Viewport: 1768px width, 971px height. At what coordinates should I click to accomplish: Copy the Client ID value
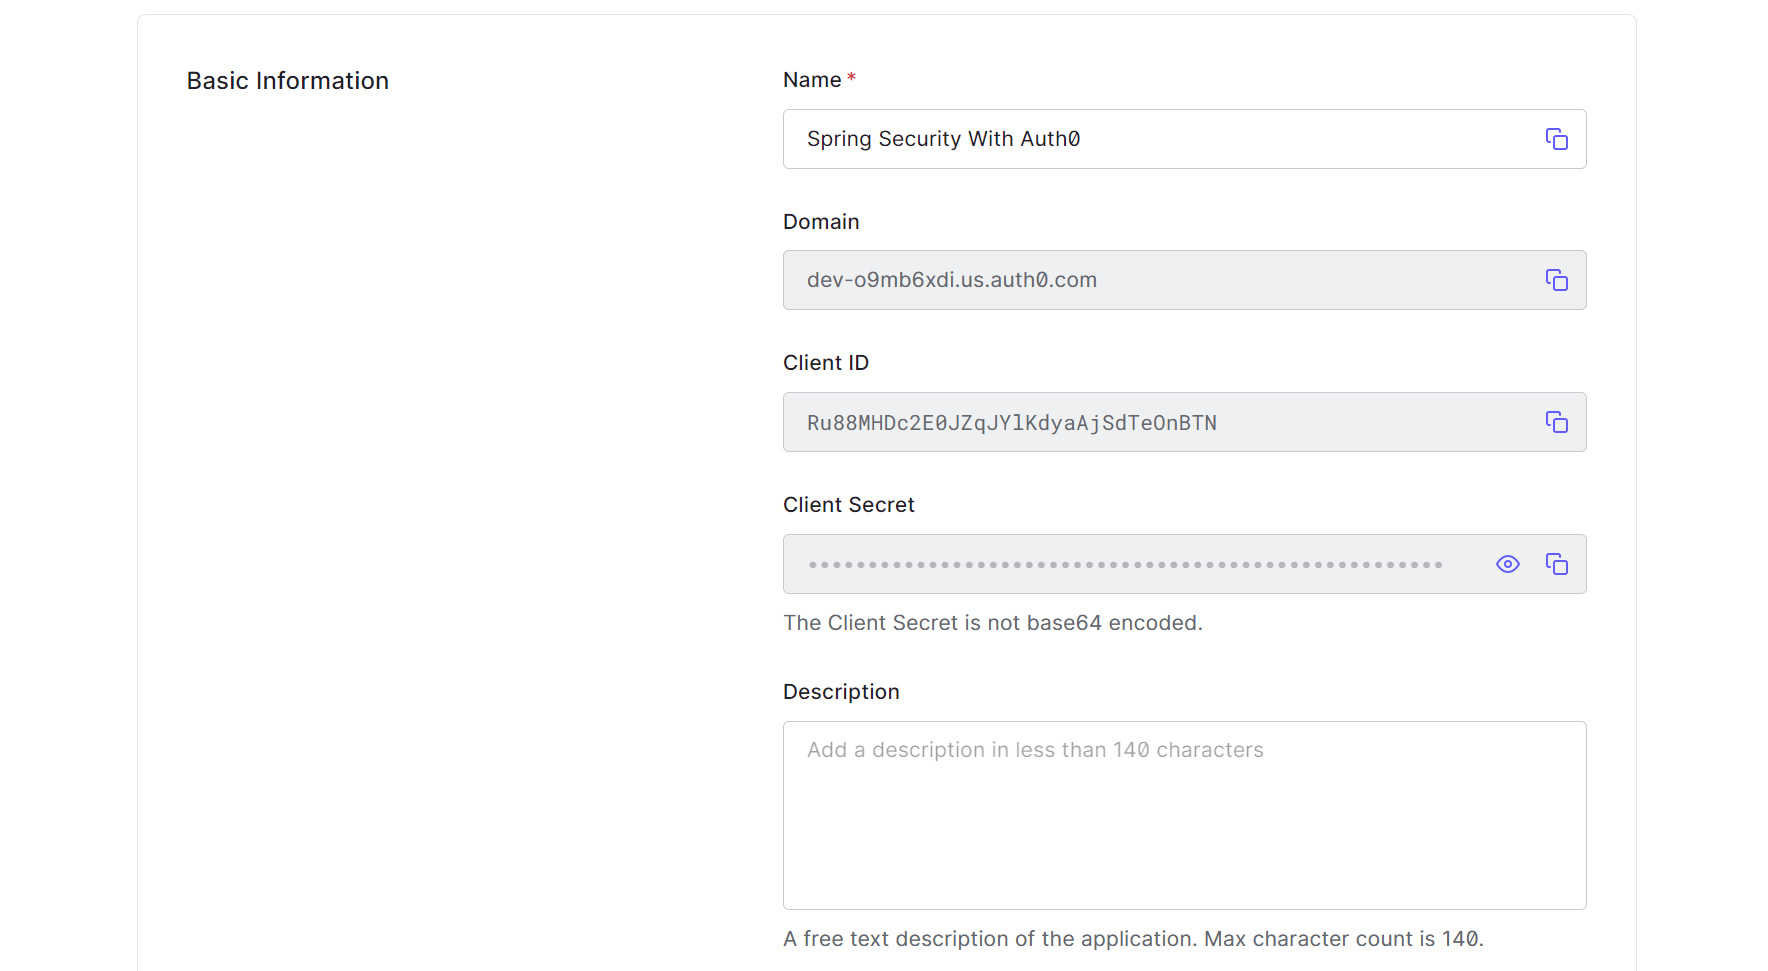[1556, 422]
